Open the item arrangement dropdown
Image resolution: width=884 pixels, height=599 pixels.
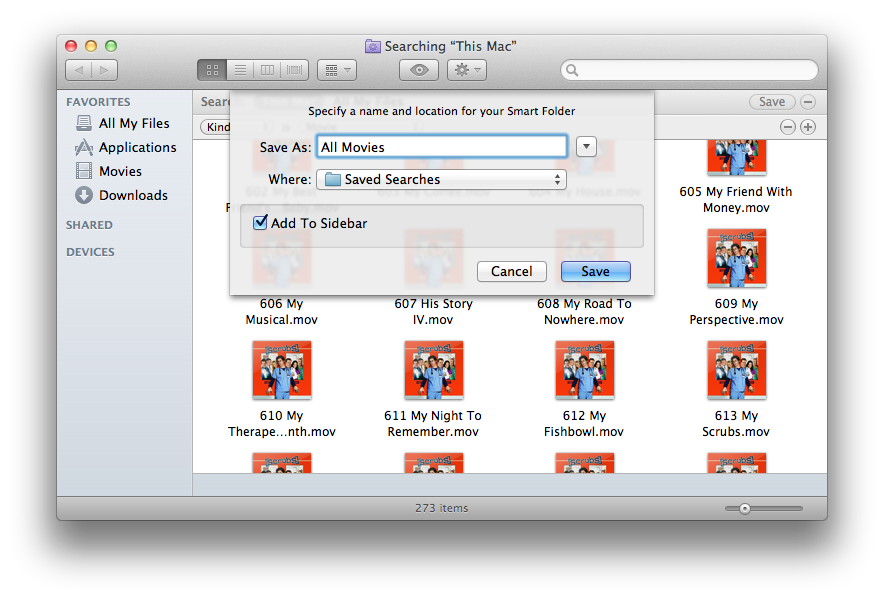pyautogui.click(x=337, y=70)
